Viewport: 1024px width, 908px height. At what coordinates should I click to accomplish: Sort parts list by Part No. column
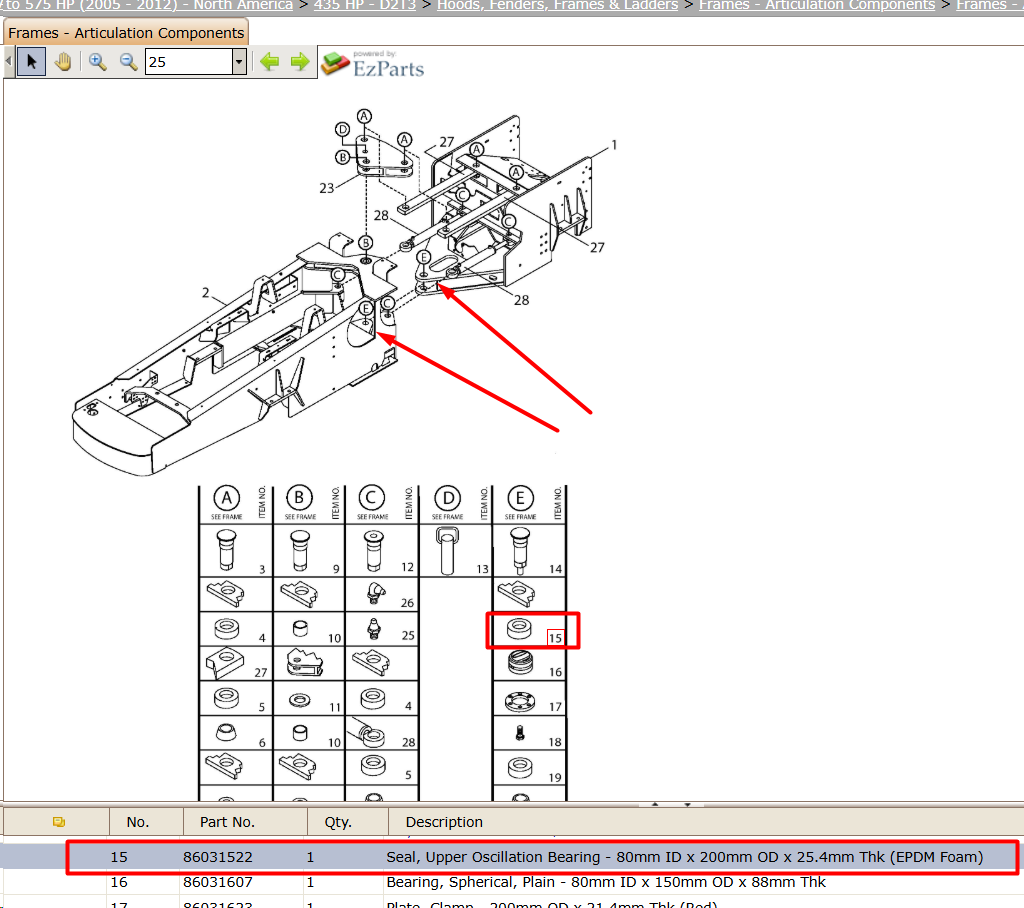[227, 822]
